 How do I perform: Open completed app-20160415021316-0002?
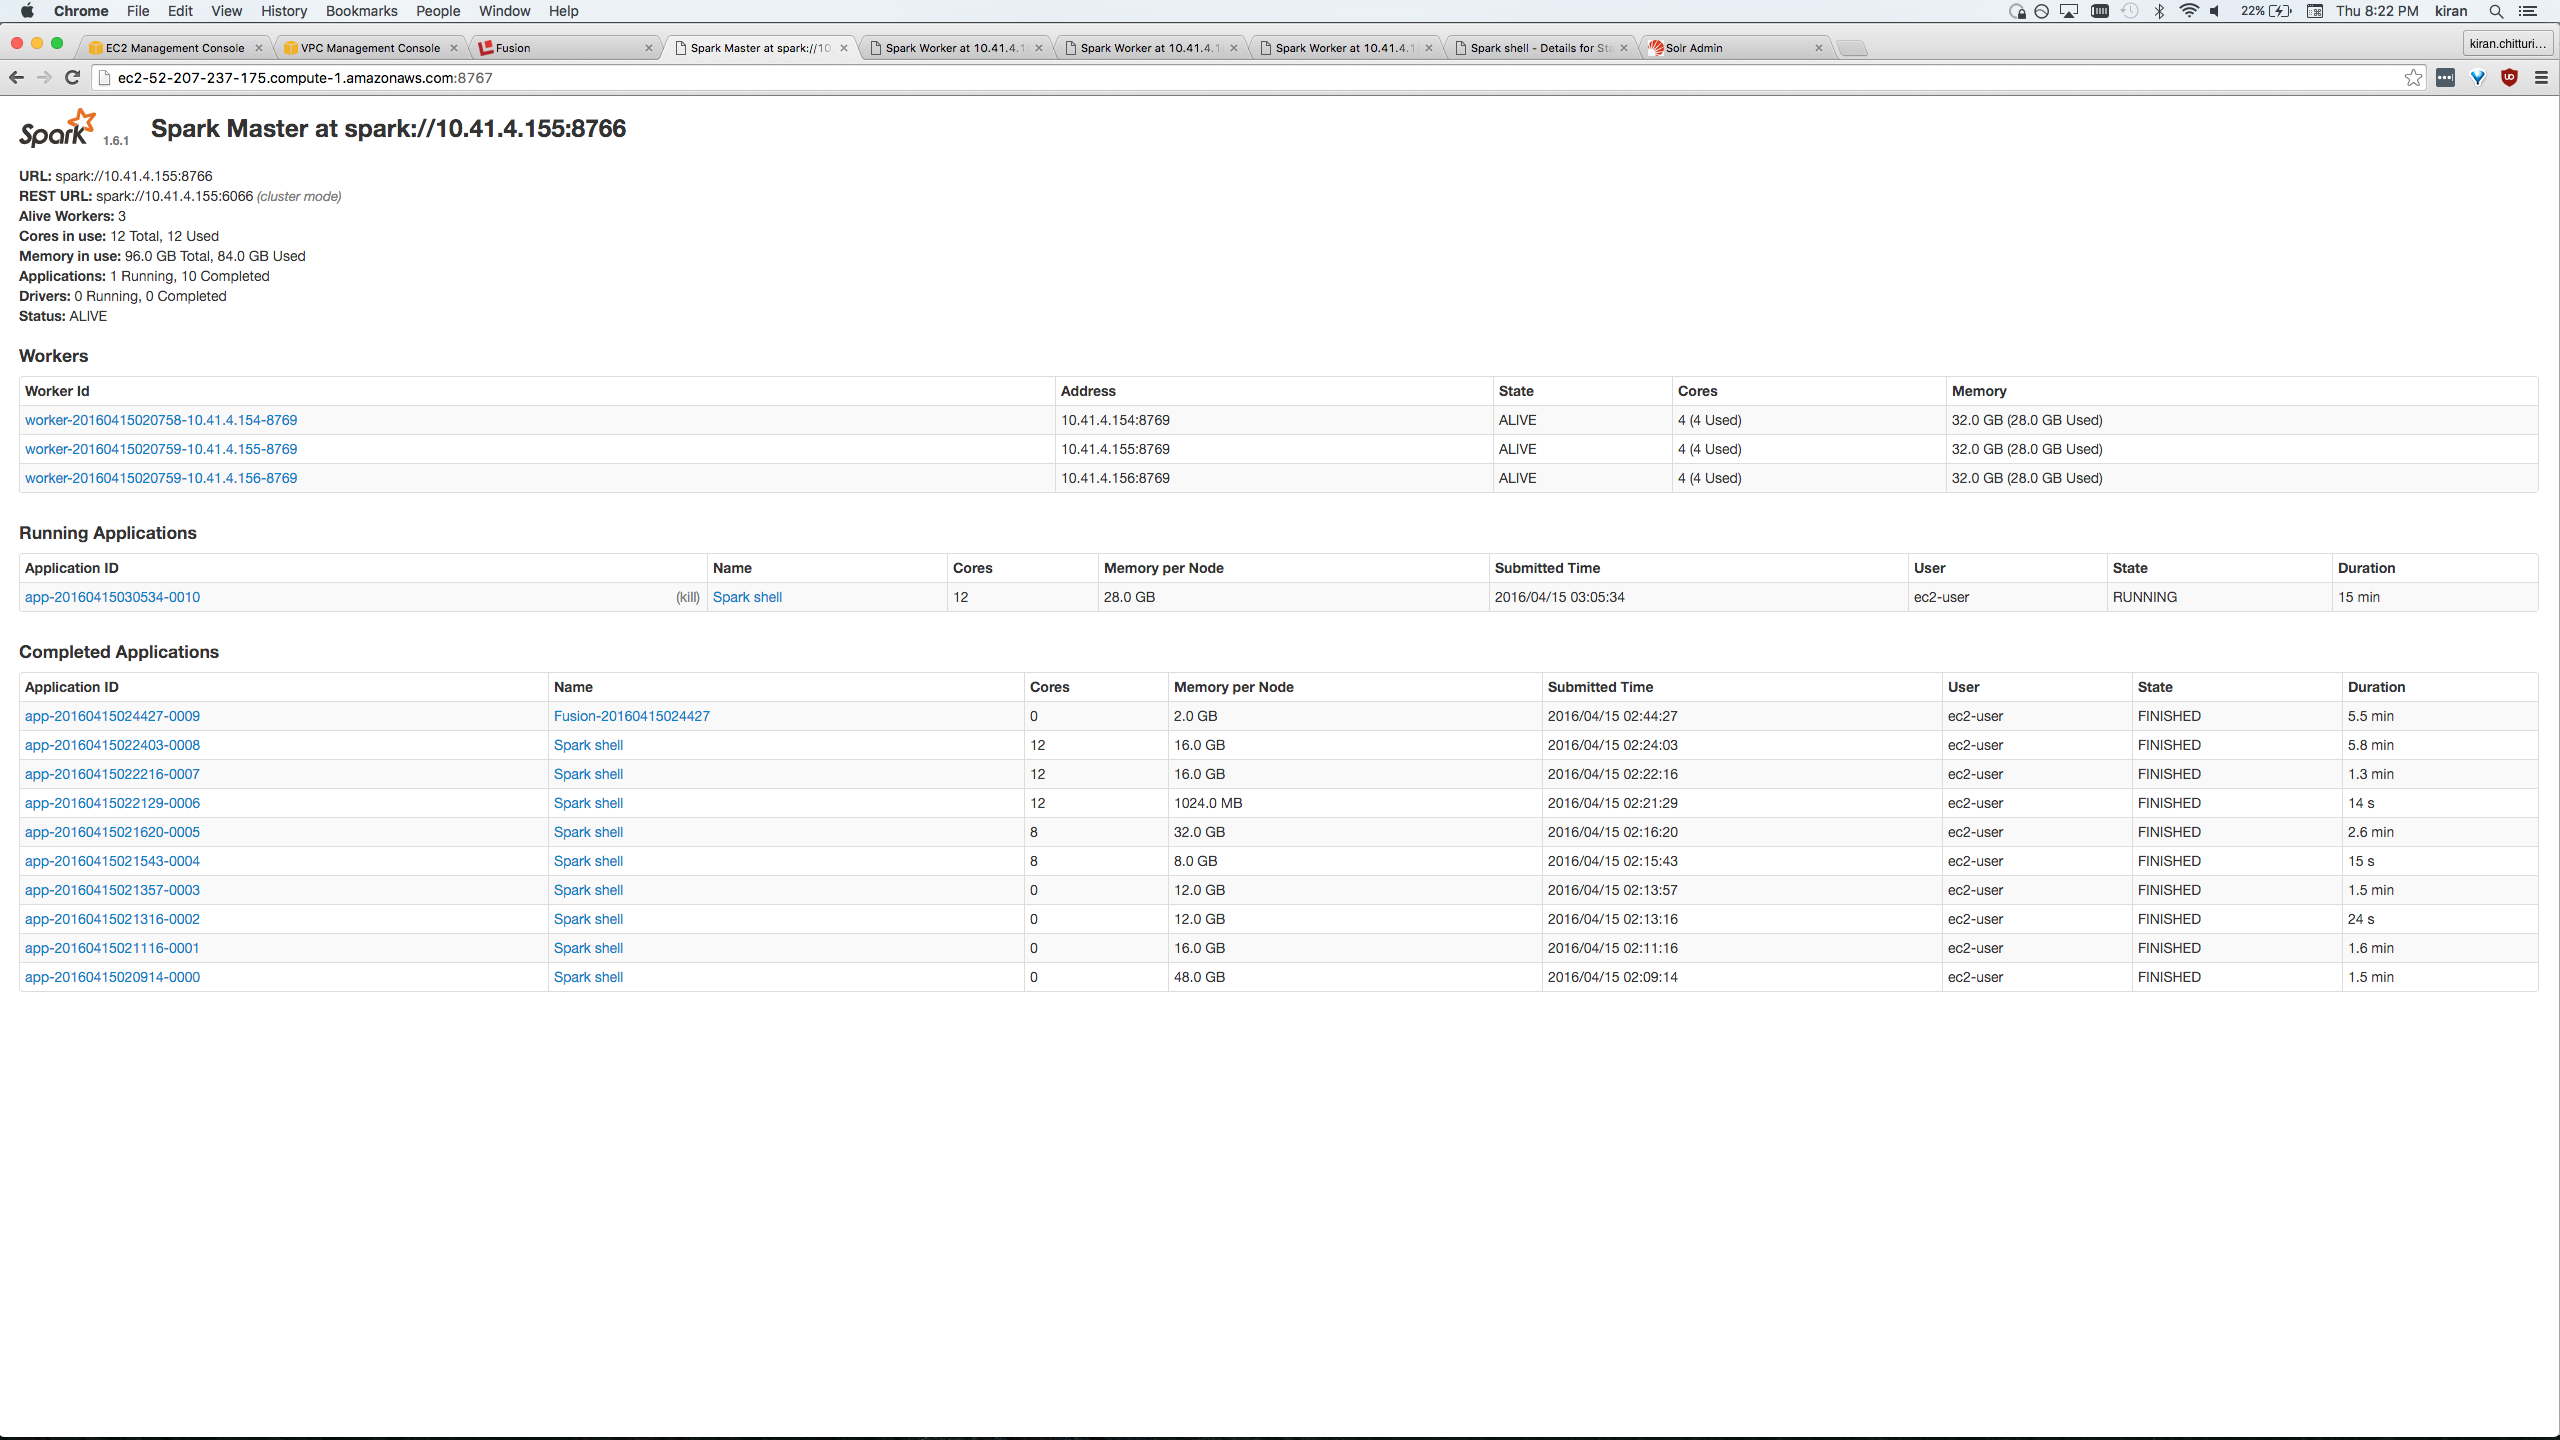click(112, 919)
